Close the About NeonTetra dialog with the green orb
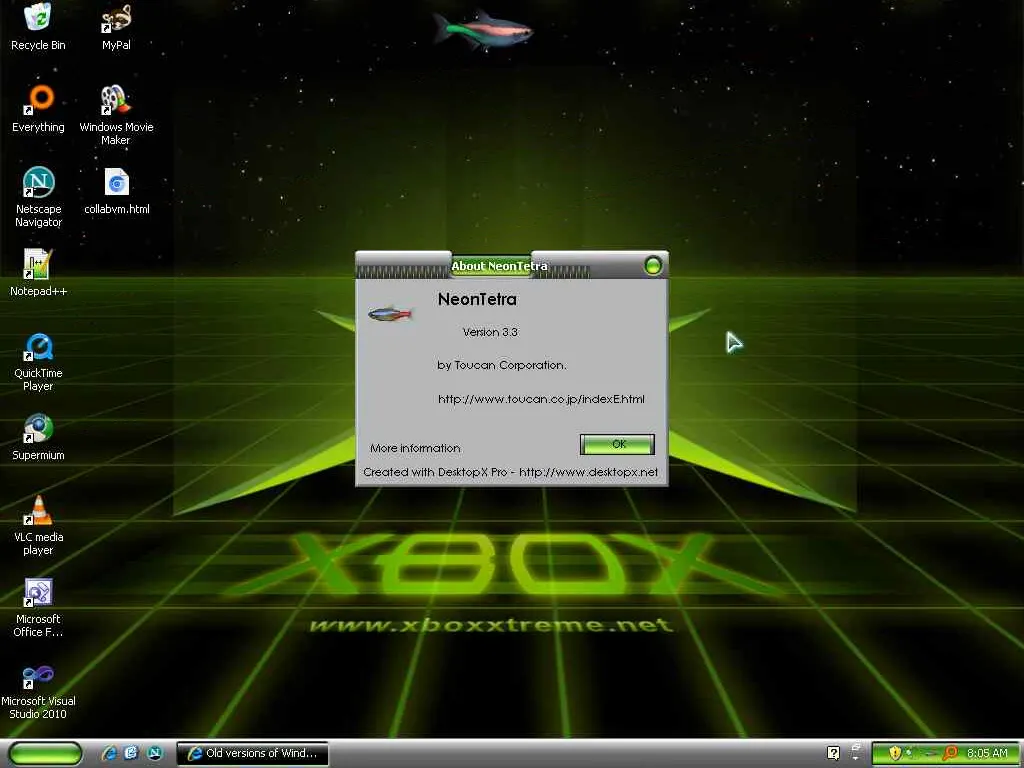This screenshot has width=1024, height=768. coord(652,265)
